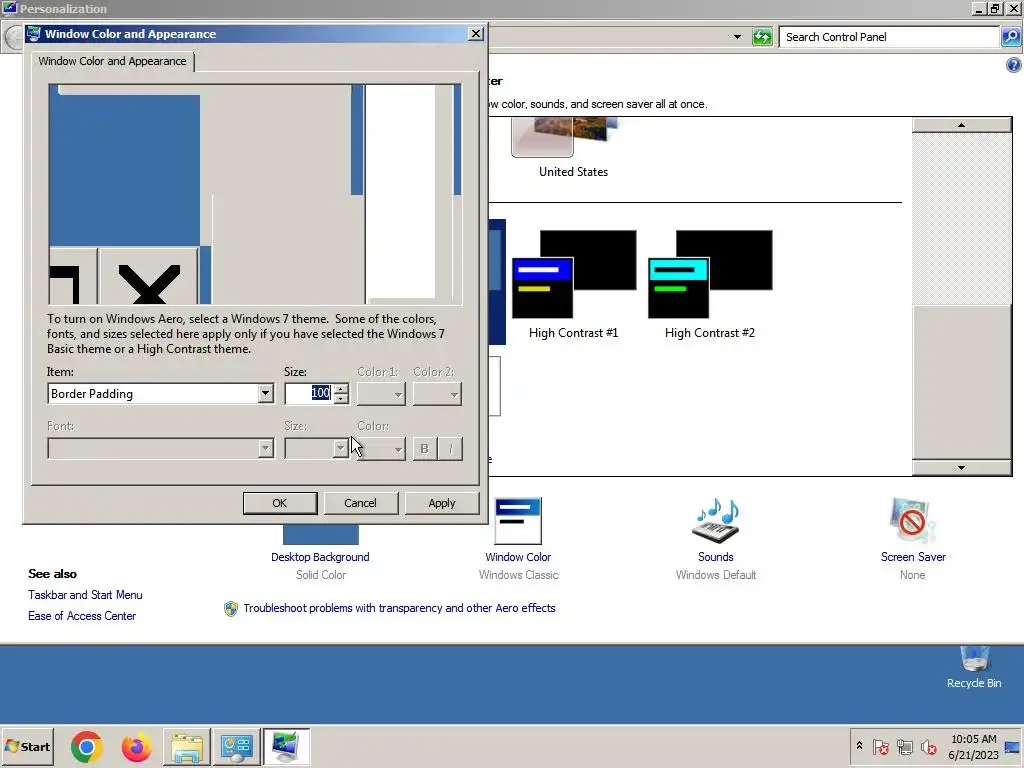Open the Sounds settings icon
This screenshot has width=1024, height=768.
coord(716,520)
